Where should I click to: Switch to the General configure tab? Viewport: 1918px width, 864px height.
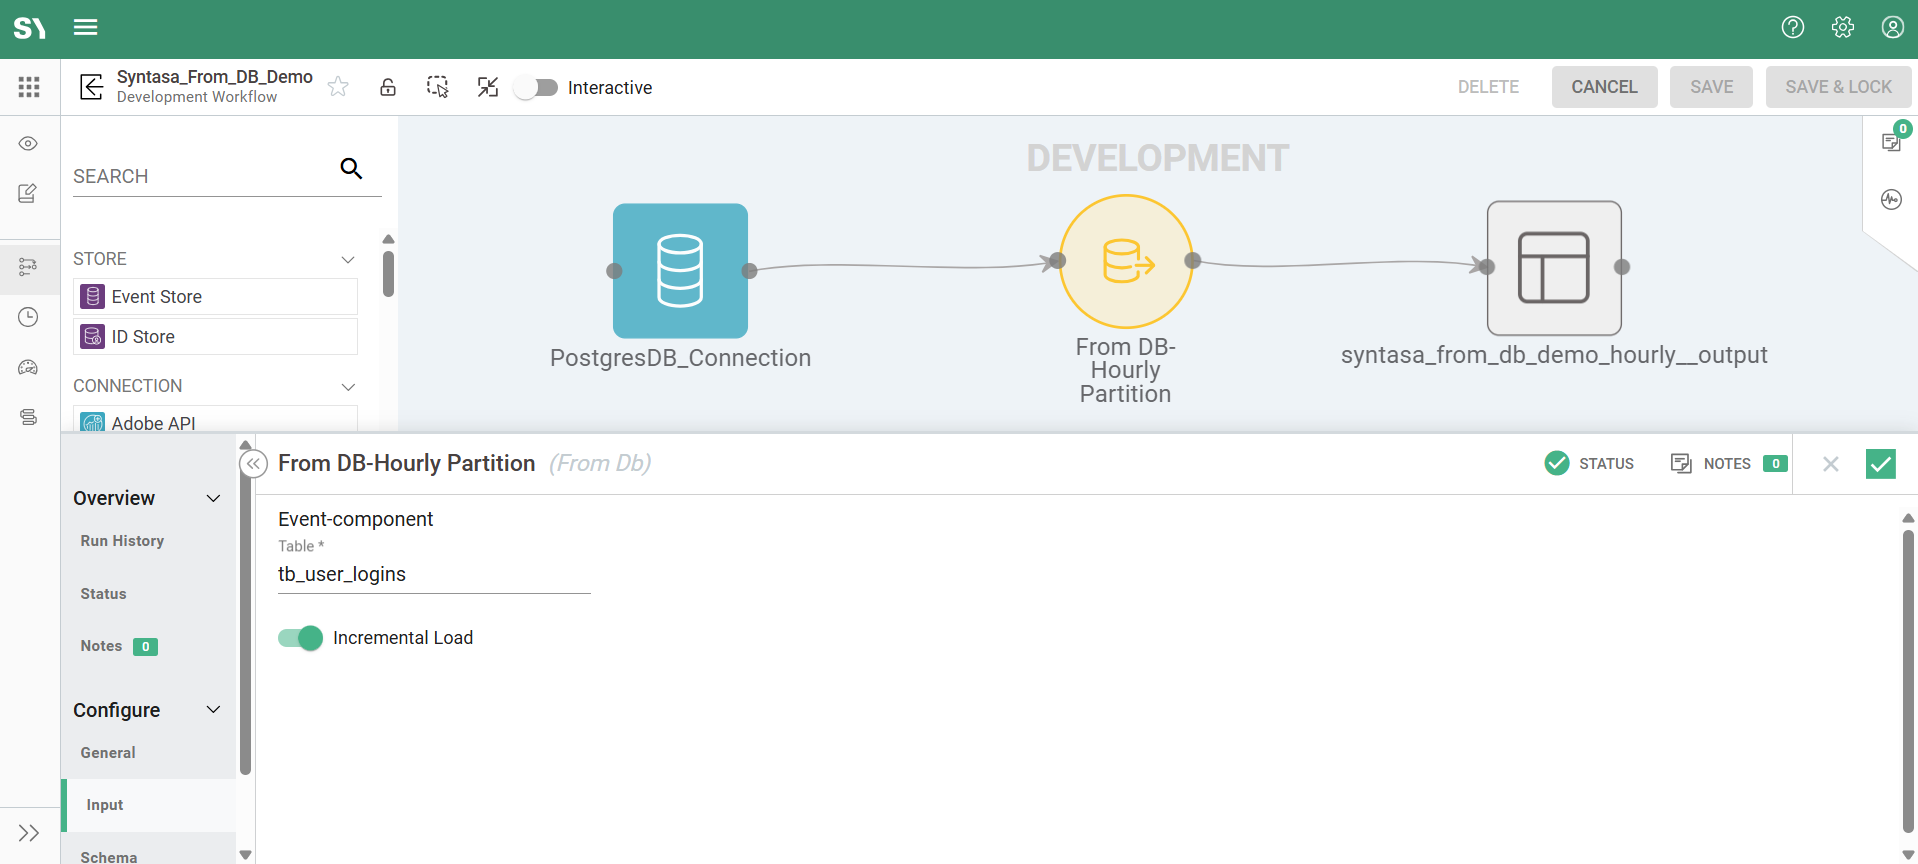108,753
